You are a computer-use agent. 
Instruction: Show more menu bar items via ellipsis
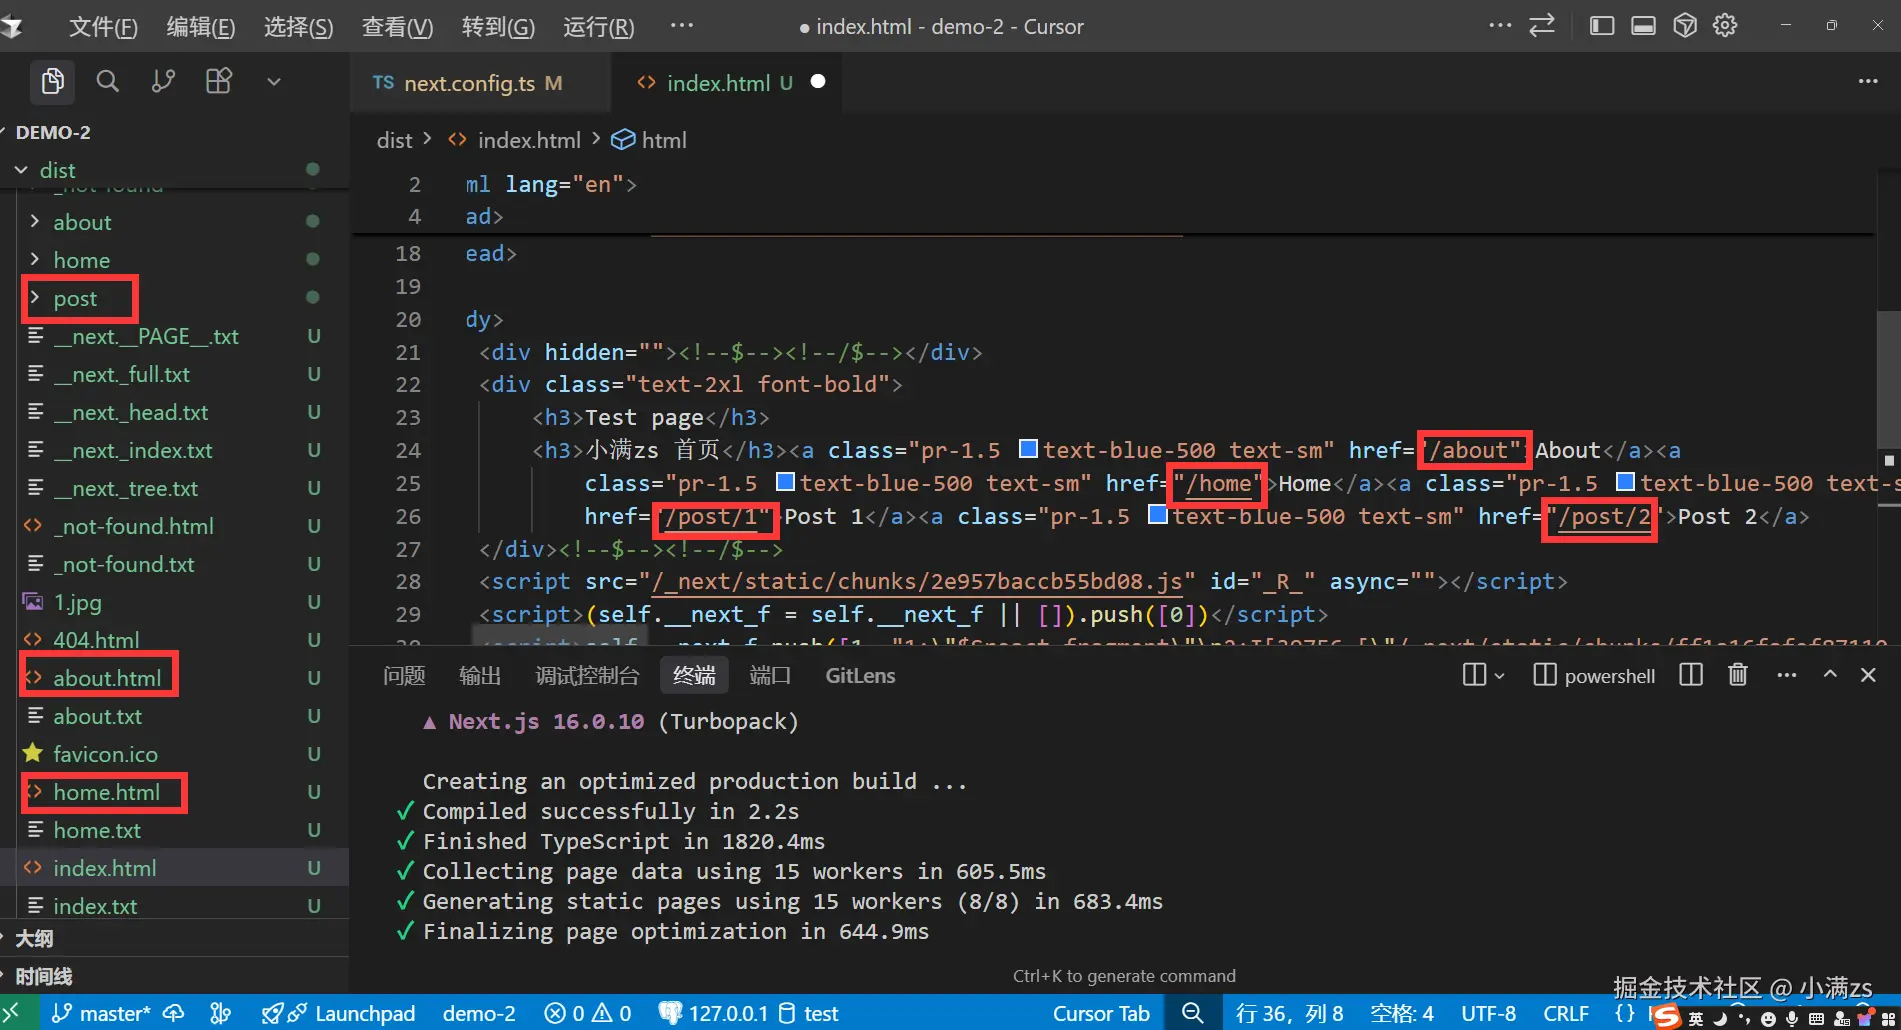coord(682,26)
